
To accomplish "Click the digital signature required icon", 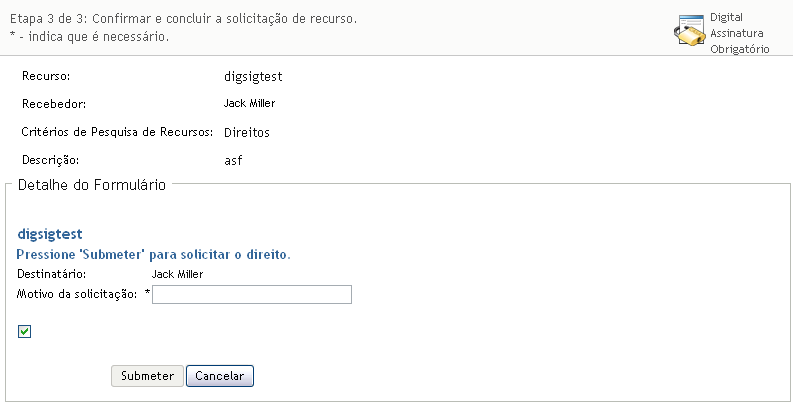I will point(691,32).
